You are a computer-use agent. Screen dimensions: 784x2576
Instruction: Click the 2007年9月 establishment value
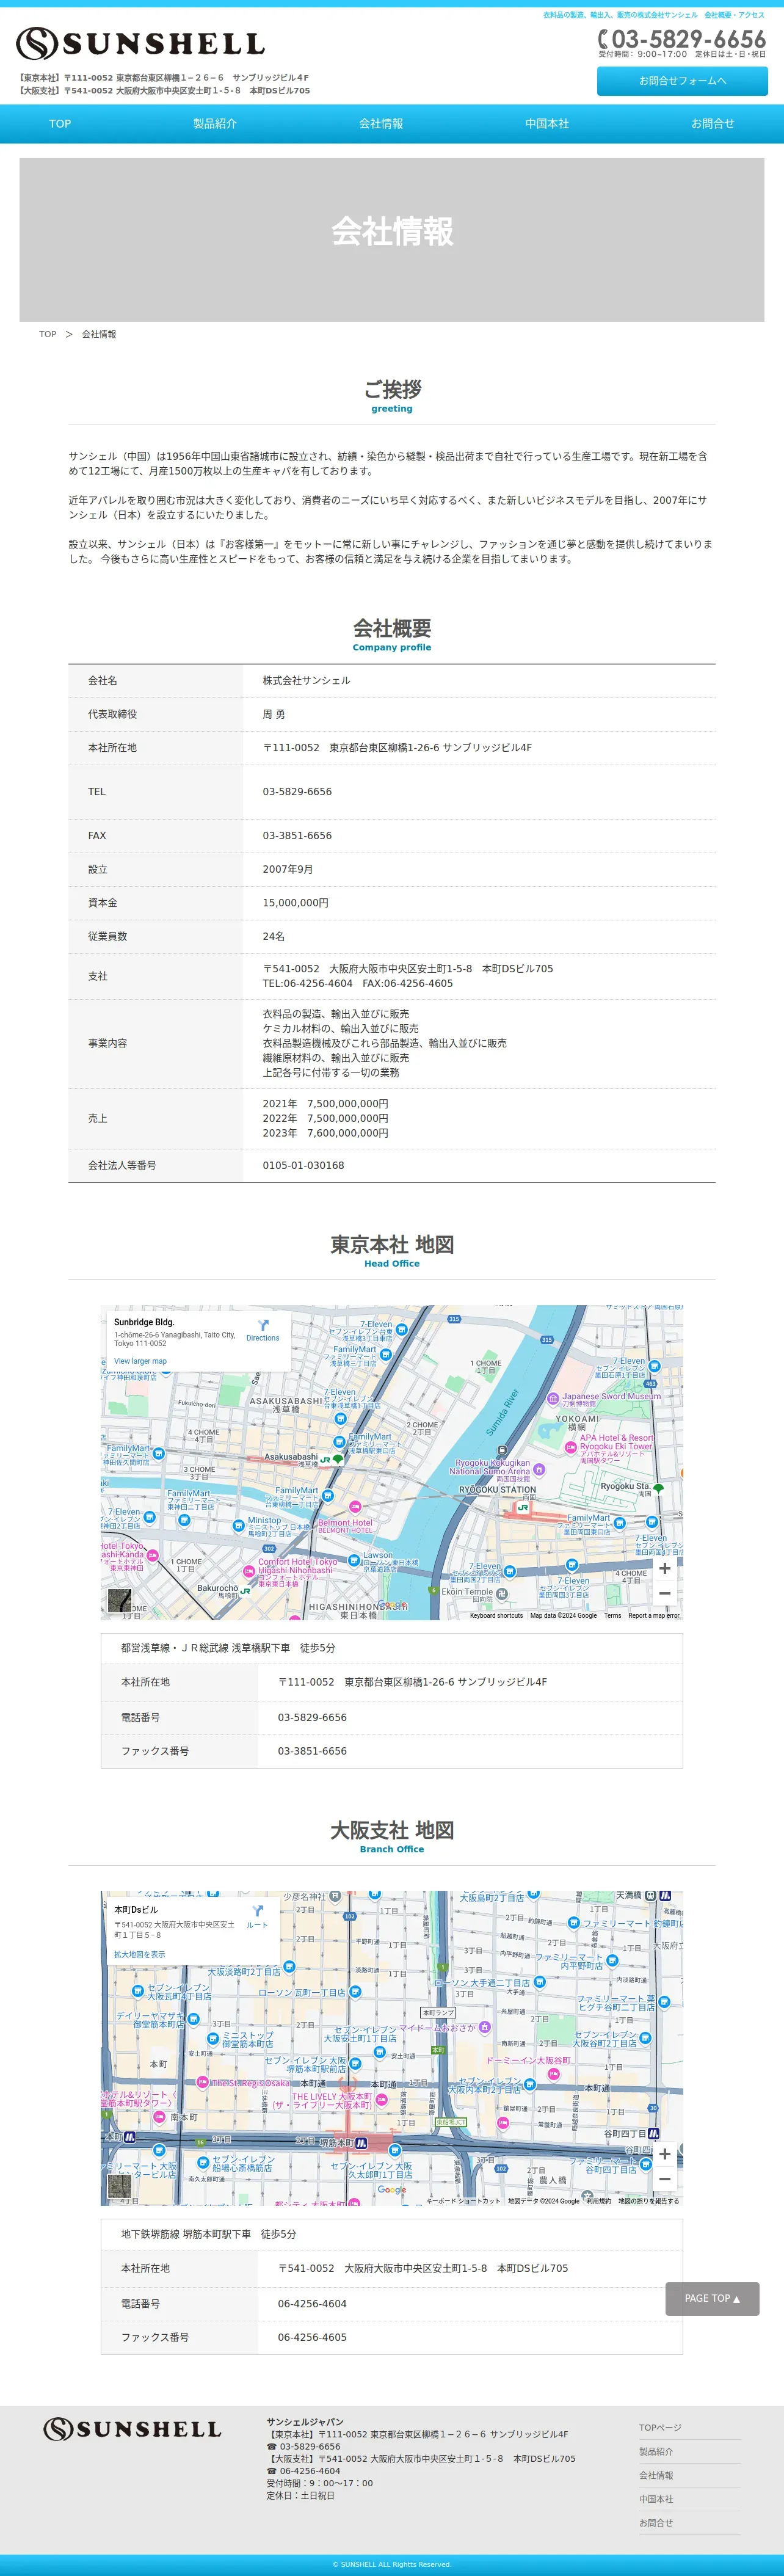click(288, 869)
